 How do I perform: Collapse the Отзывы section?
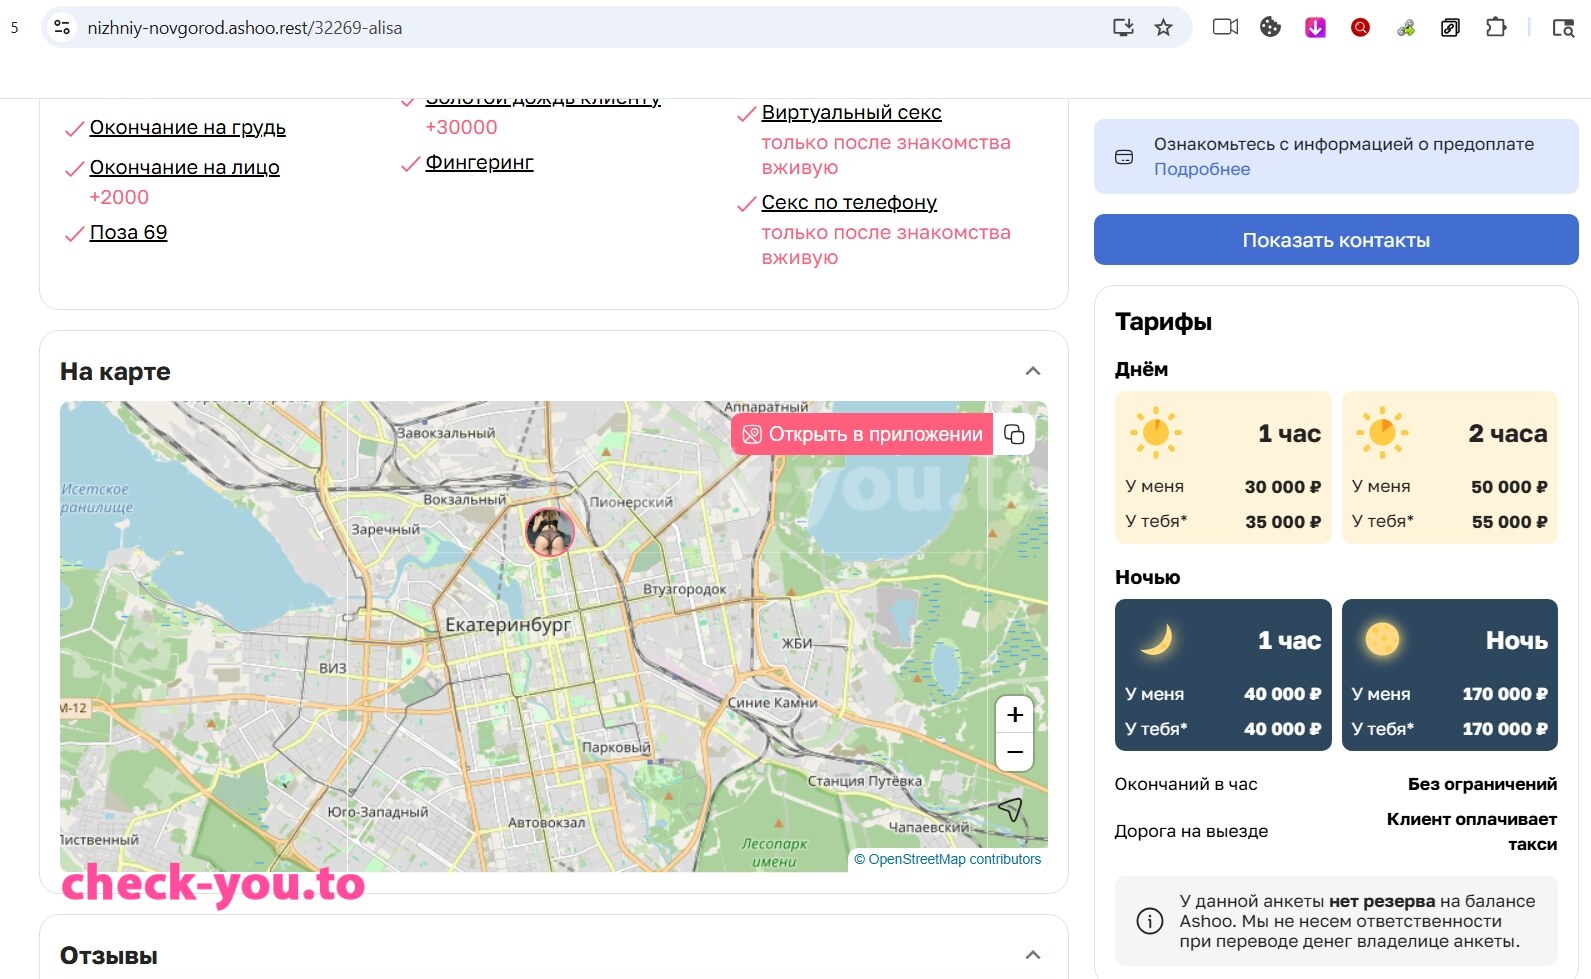click(x=1033, y=955)
